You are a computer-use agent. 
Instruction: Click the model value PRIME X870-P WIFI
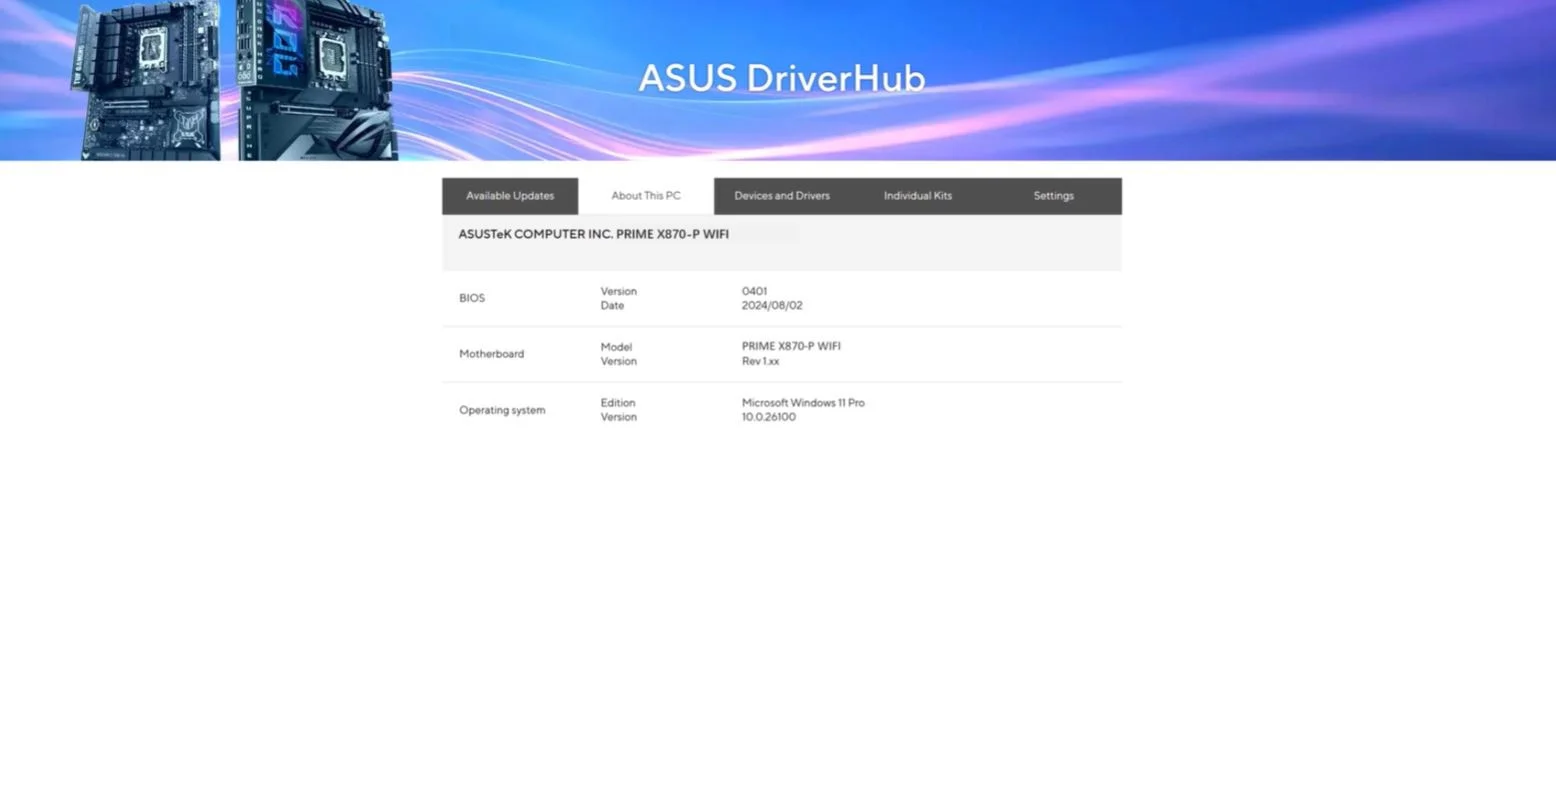[791, 346]
